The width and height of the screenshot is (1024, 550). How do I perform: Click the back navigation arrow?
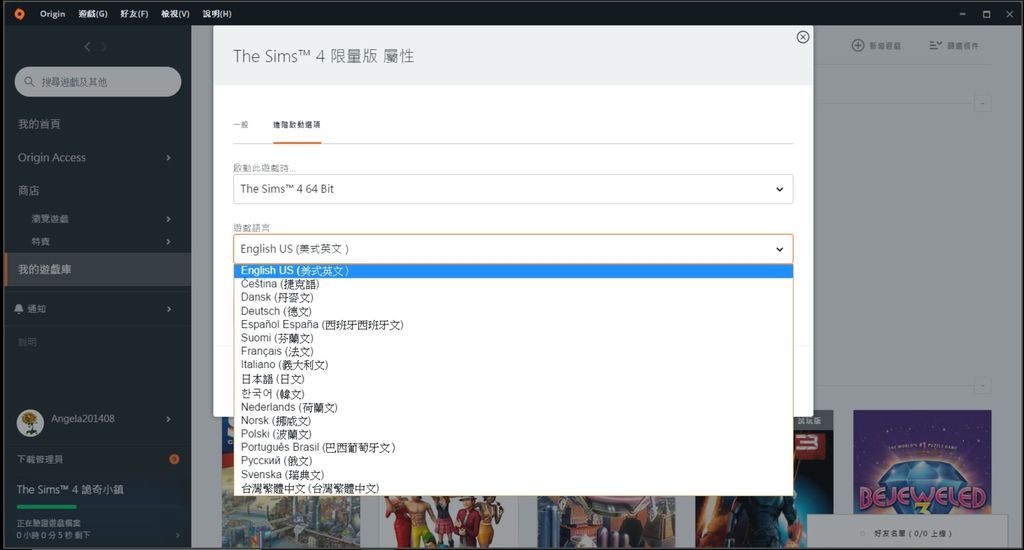[x=88, y=46]
